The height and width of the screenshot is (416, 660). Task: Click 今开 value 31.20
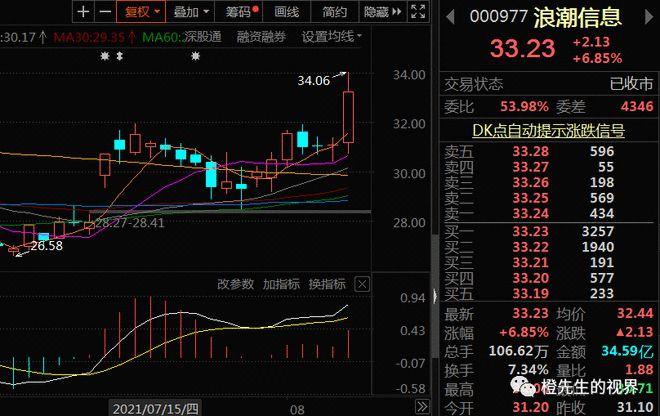point(530,407)
